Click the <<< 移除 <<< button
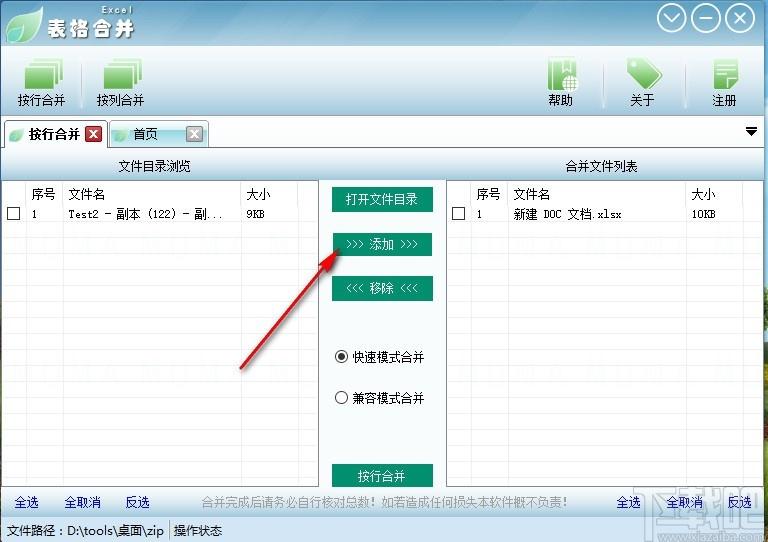768x542 pixels. [382, 288]
